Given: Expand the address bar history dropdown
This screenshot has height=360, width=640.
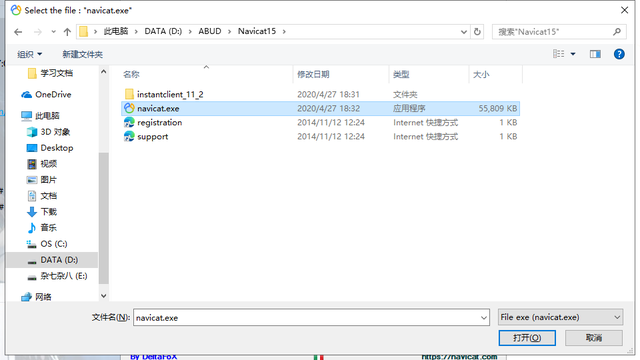Looking at the screenshot, I should [464, 31].
